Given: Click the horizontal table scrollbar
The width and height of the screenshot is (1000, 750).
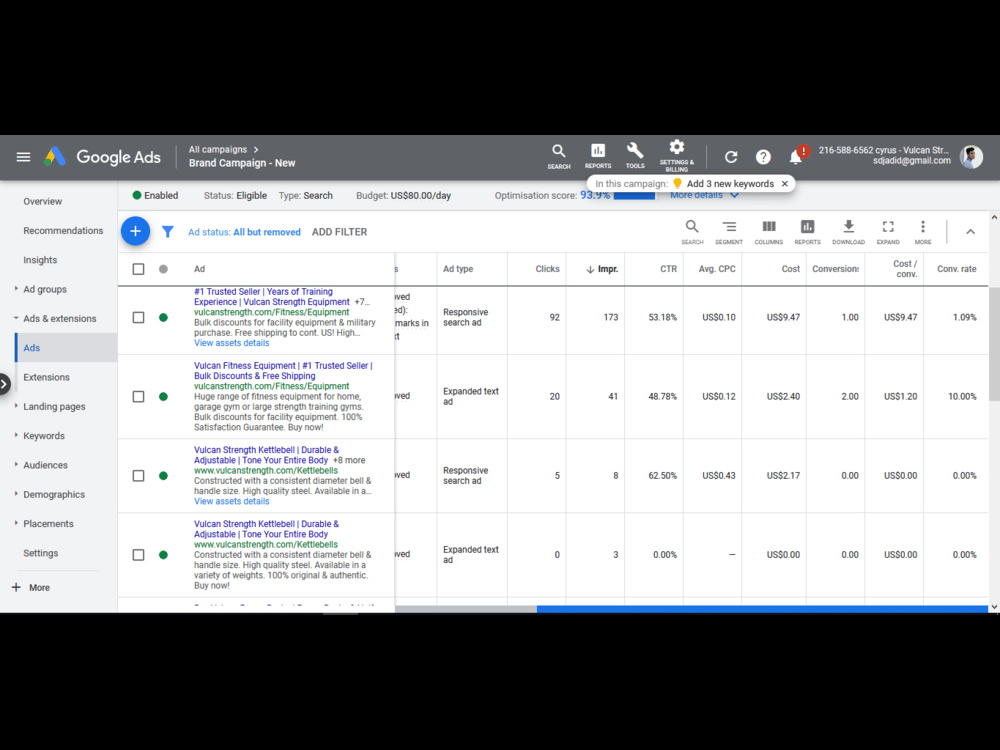Looking at the screenshot, I should pos(762,609).
